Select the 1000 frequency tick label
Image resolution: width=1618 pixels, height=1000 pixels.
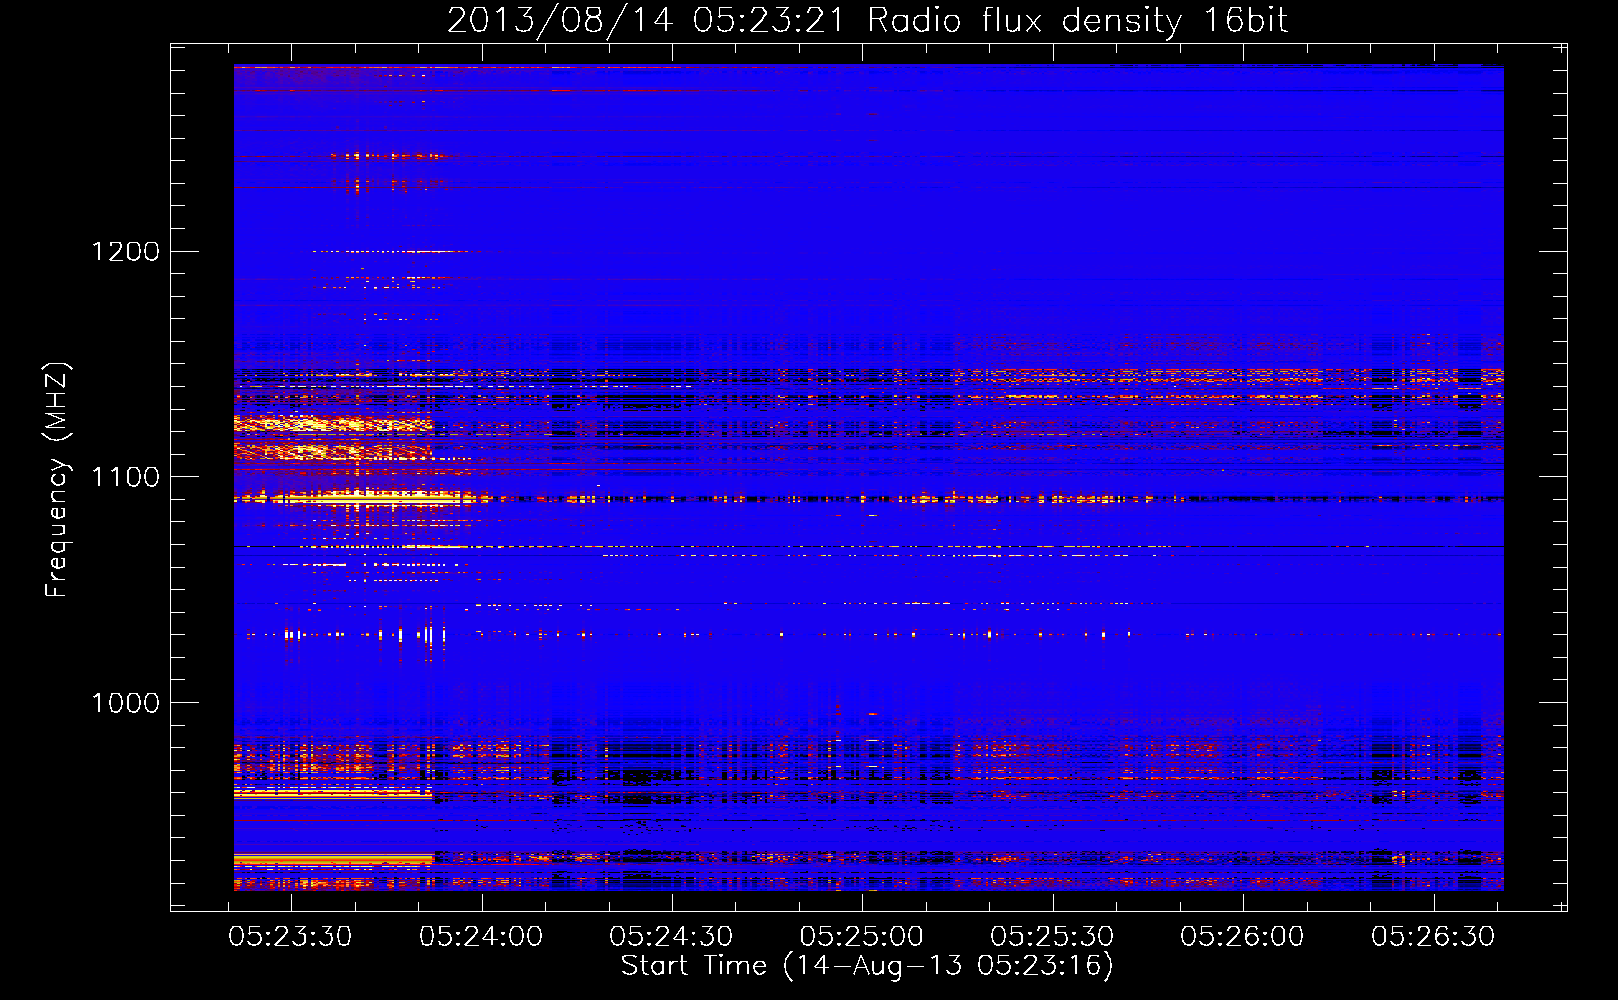coord(125,703)
